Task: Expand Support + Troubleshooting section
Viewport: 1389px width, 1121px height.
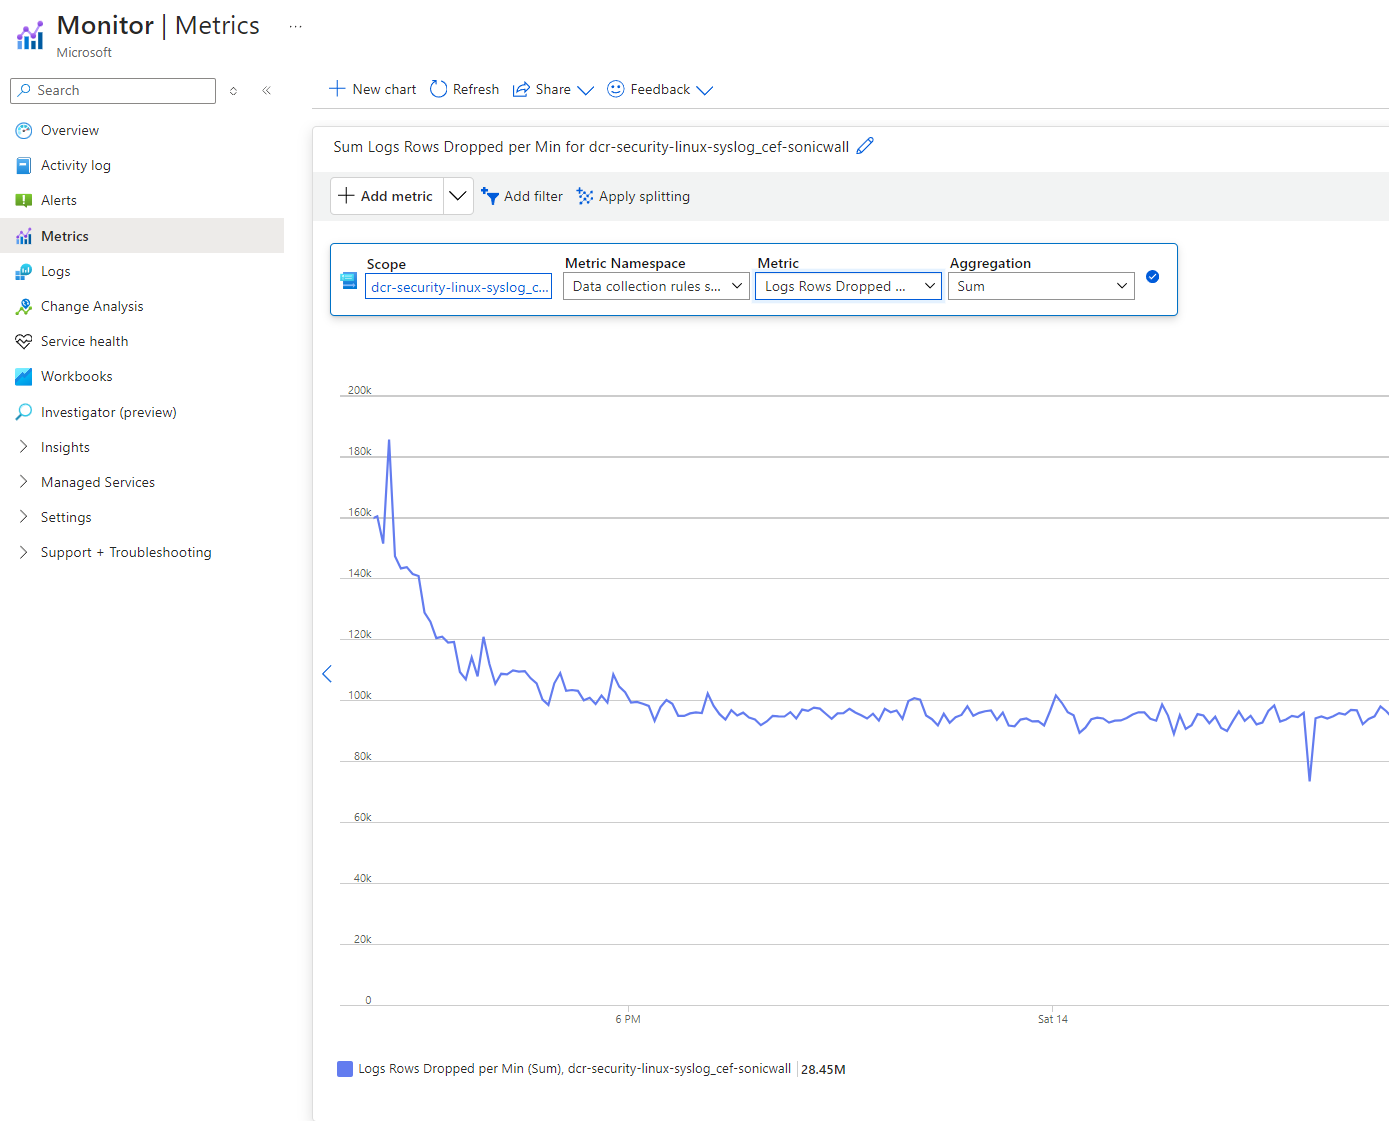Action: (125, 552)
